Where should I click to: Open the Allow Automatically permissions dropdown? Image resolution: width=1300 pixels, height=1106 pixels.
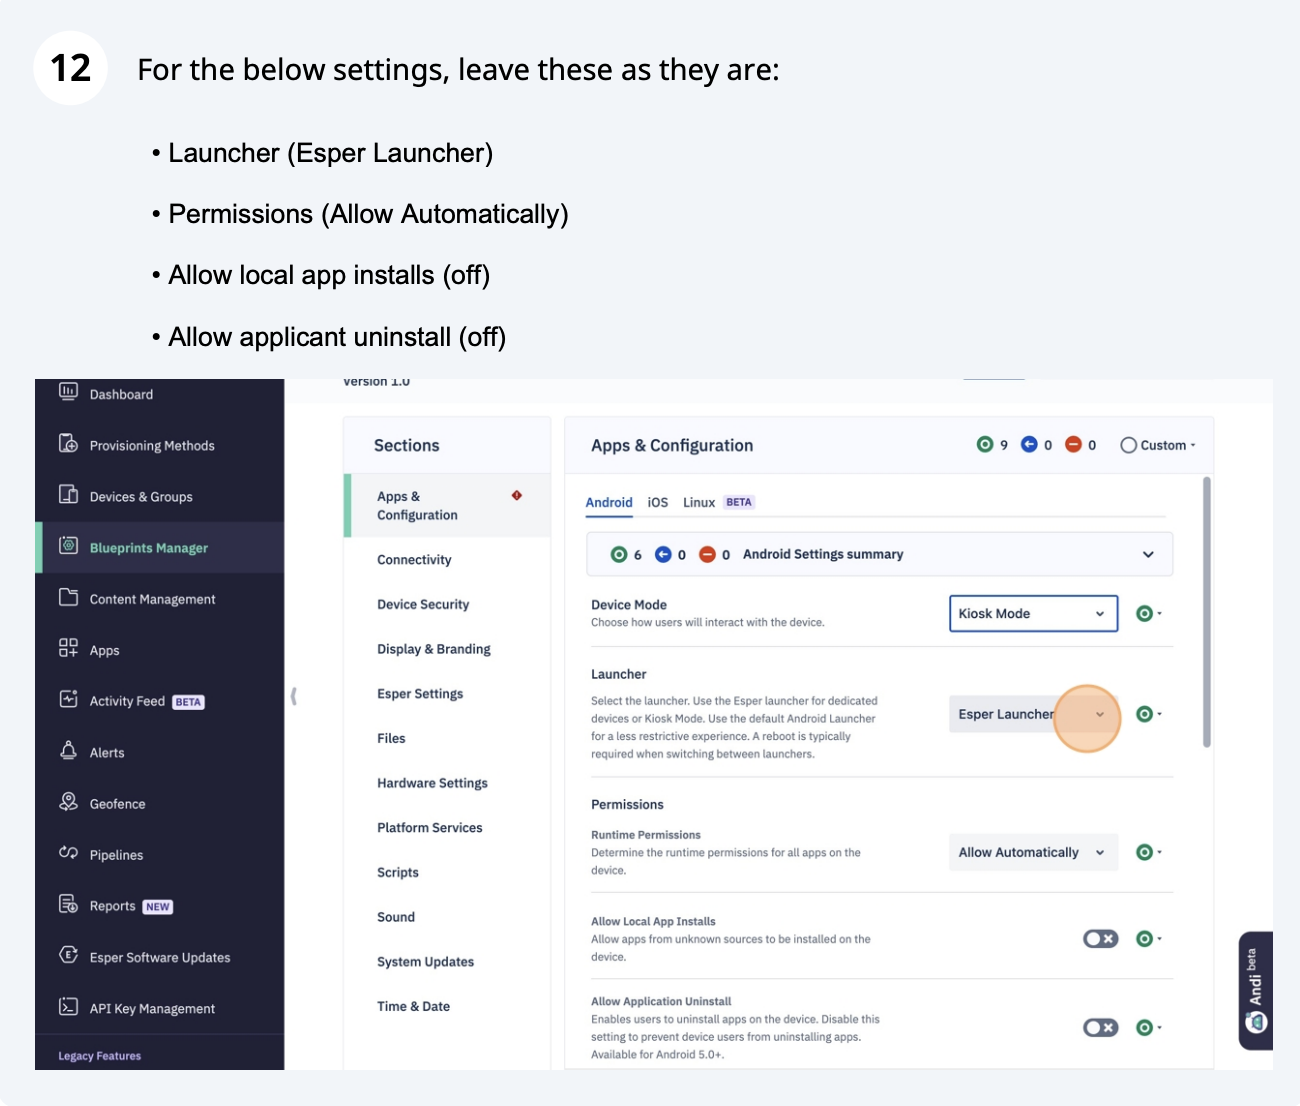(1032, 853)
